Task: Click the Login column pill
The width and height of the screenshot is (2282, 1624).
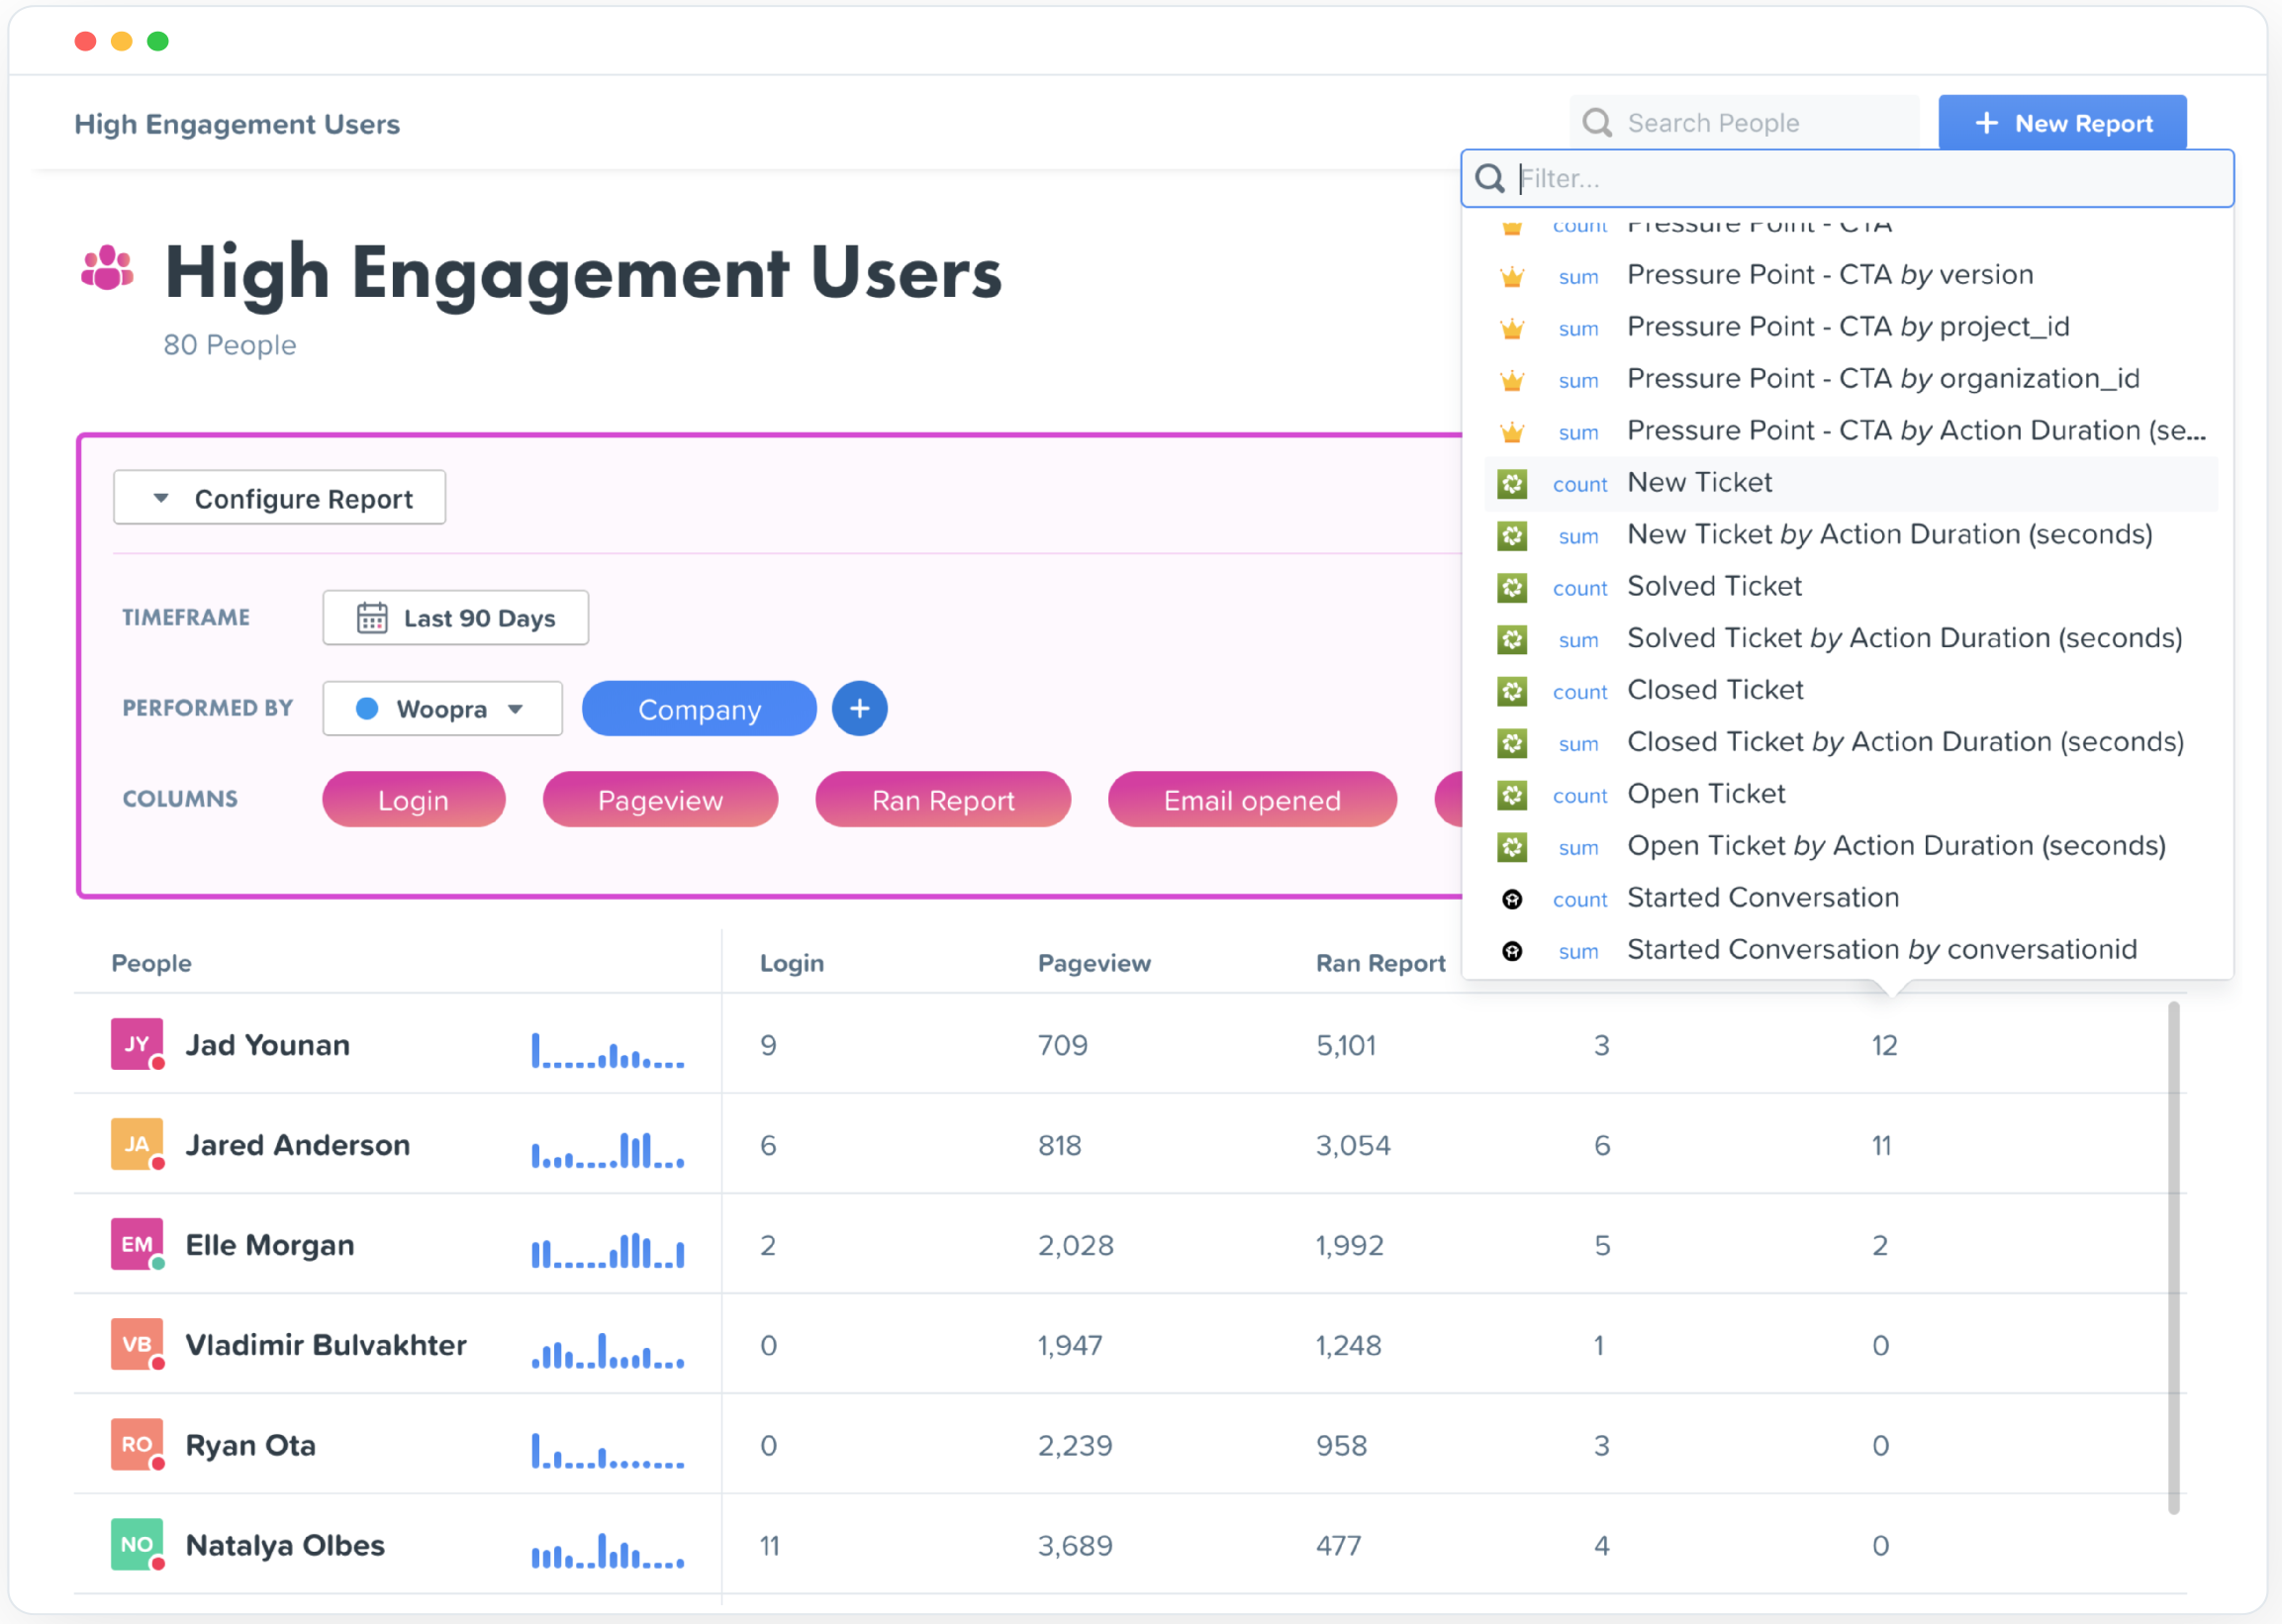Action: tap(413, 800)
